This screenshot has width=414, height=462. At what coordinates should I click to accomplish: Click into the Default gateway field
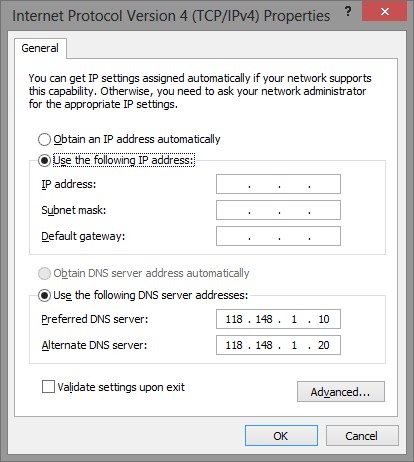coord(278,236)
